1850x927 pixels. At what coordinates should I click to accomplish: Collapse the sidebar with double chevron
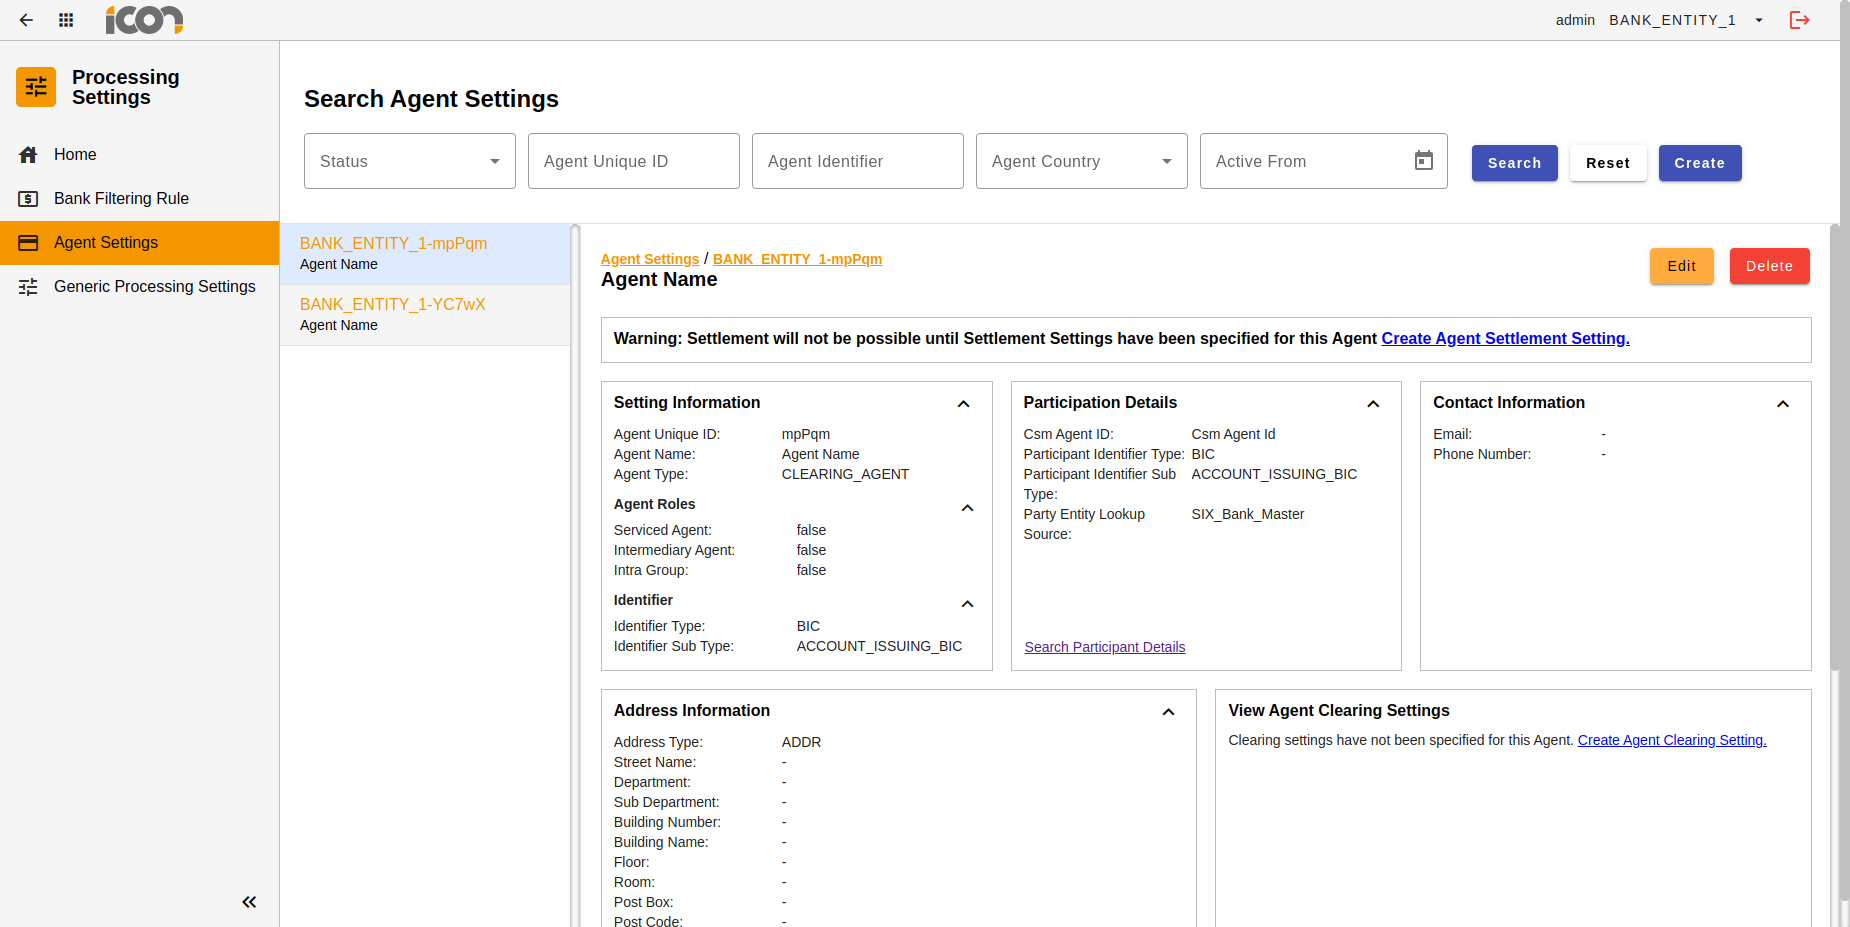249,902
